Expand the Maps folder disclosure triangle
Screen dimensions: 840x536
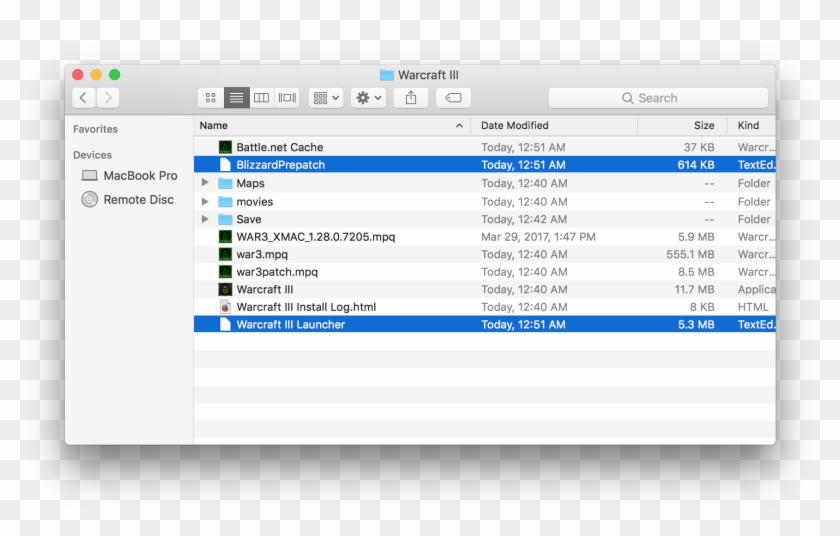pyautogui.click(x=205, y=183)
